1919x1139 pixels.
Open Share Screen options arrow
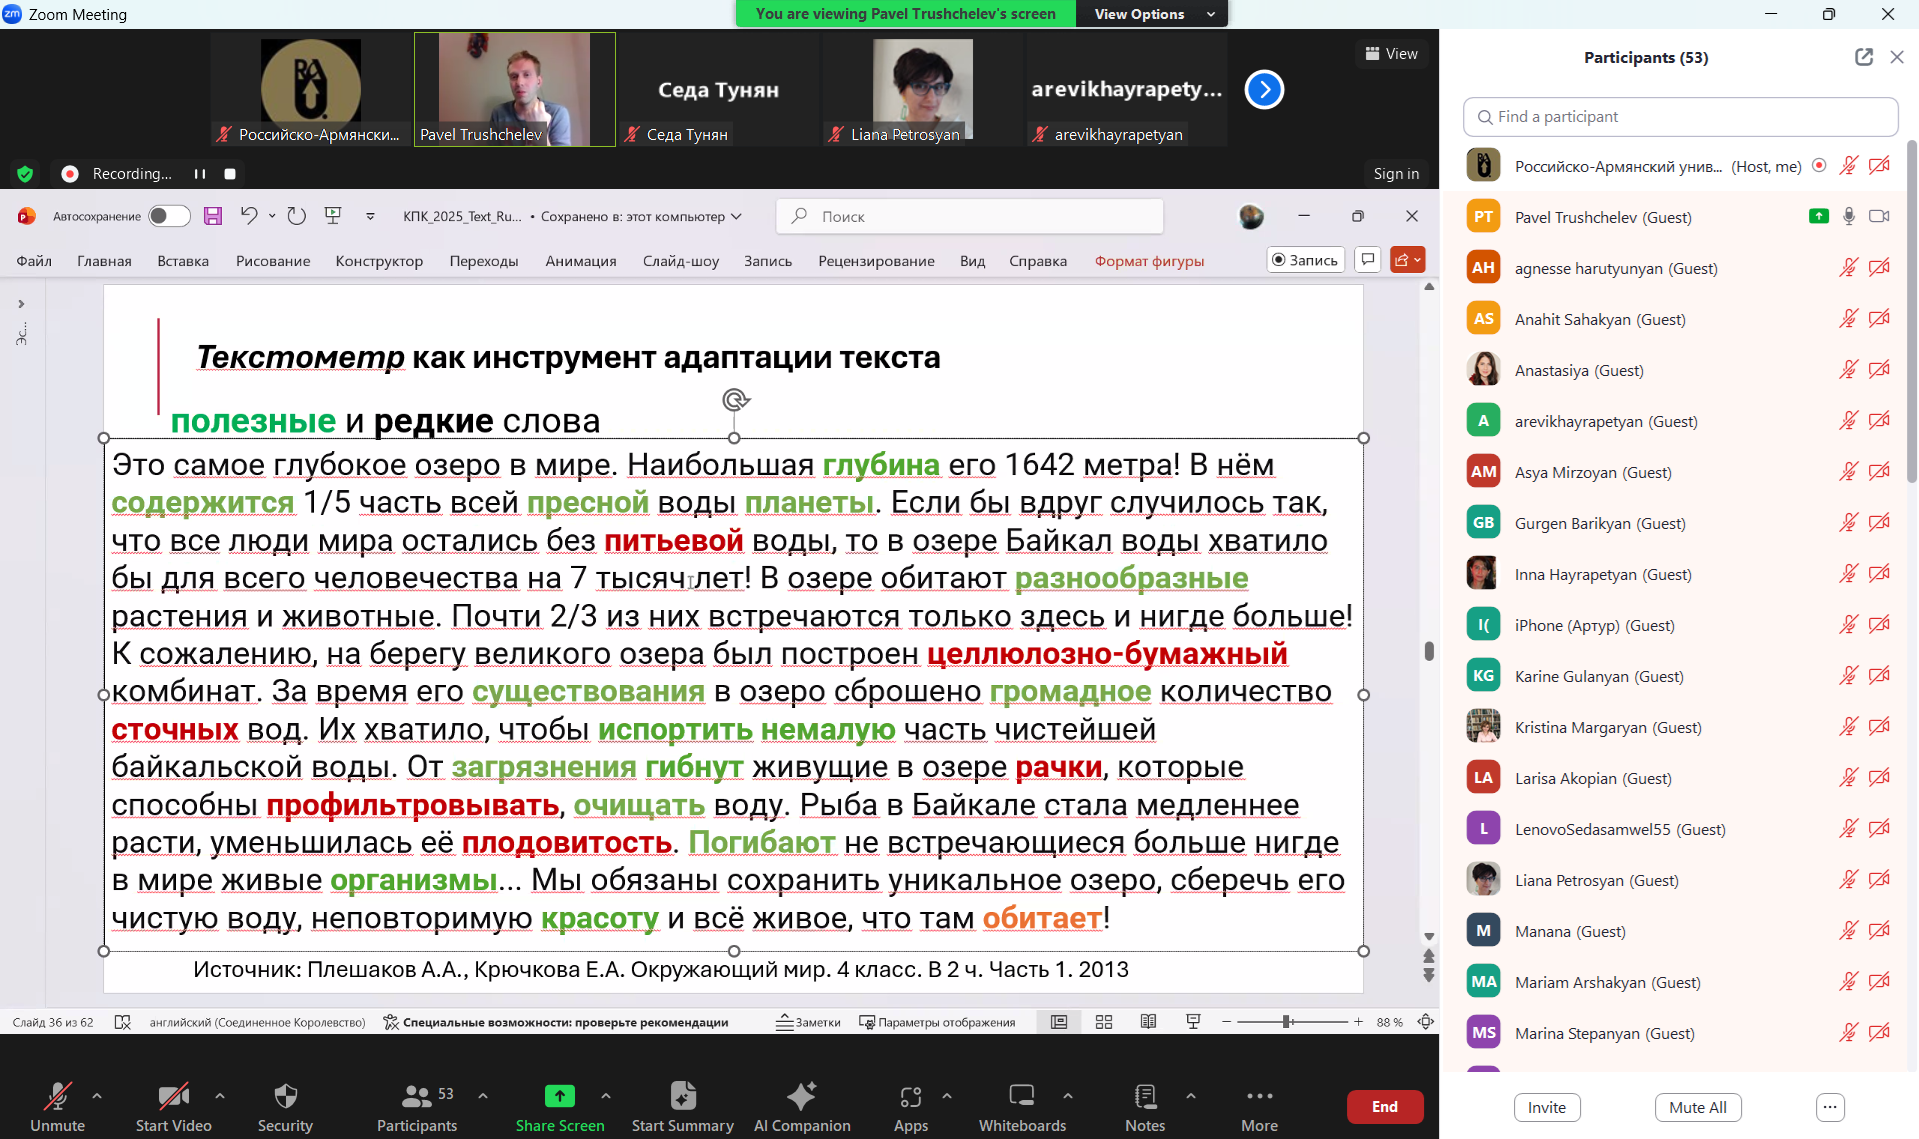(606, 1096)
